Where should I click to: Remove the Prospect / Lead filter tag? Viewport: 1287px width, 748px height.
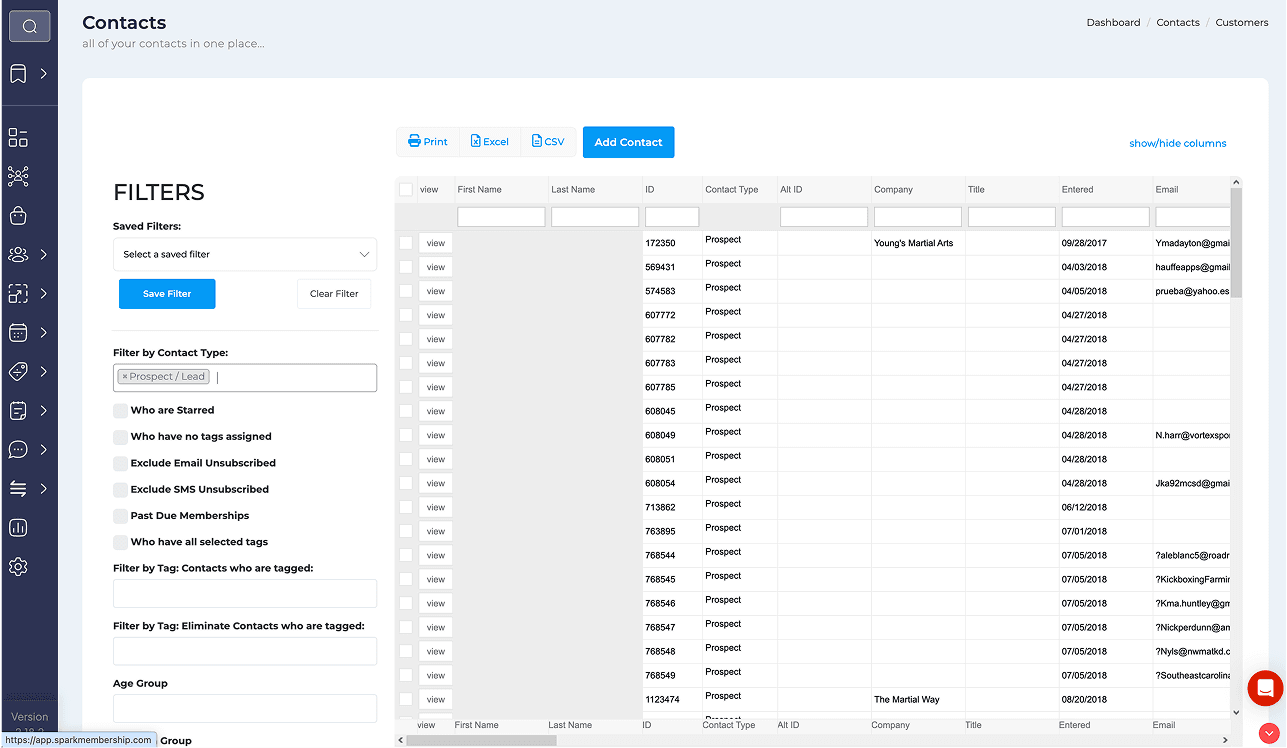pyautogui.click(x=125, y=377)
